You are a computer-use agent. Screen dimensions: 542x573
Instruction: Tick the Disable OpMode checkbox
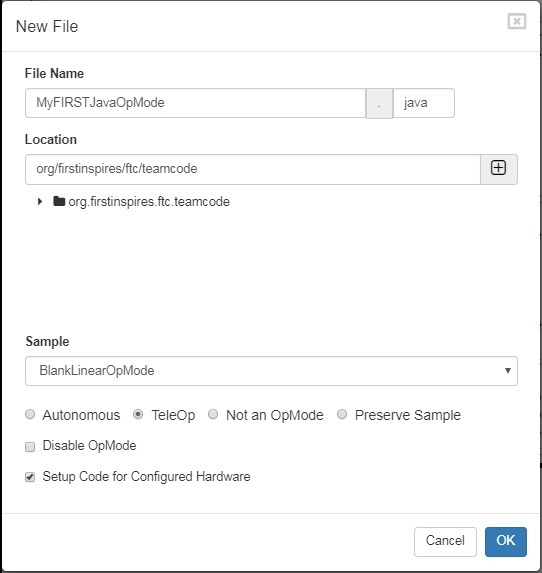[x=30, y=447]
